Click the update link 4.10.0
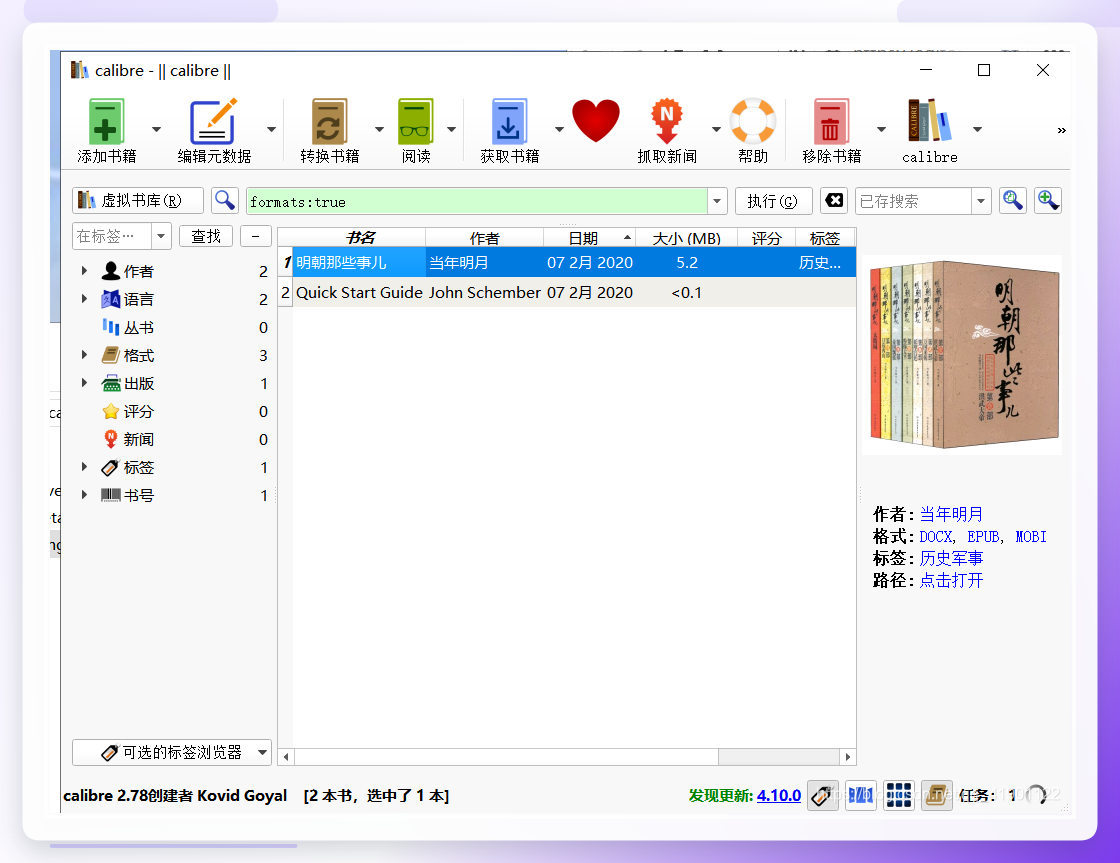Image resolution: width=1120 pixels, height=863 pixels. coord(779,795)
